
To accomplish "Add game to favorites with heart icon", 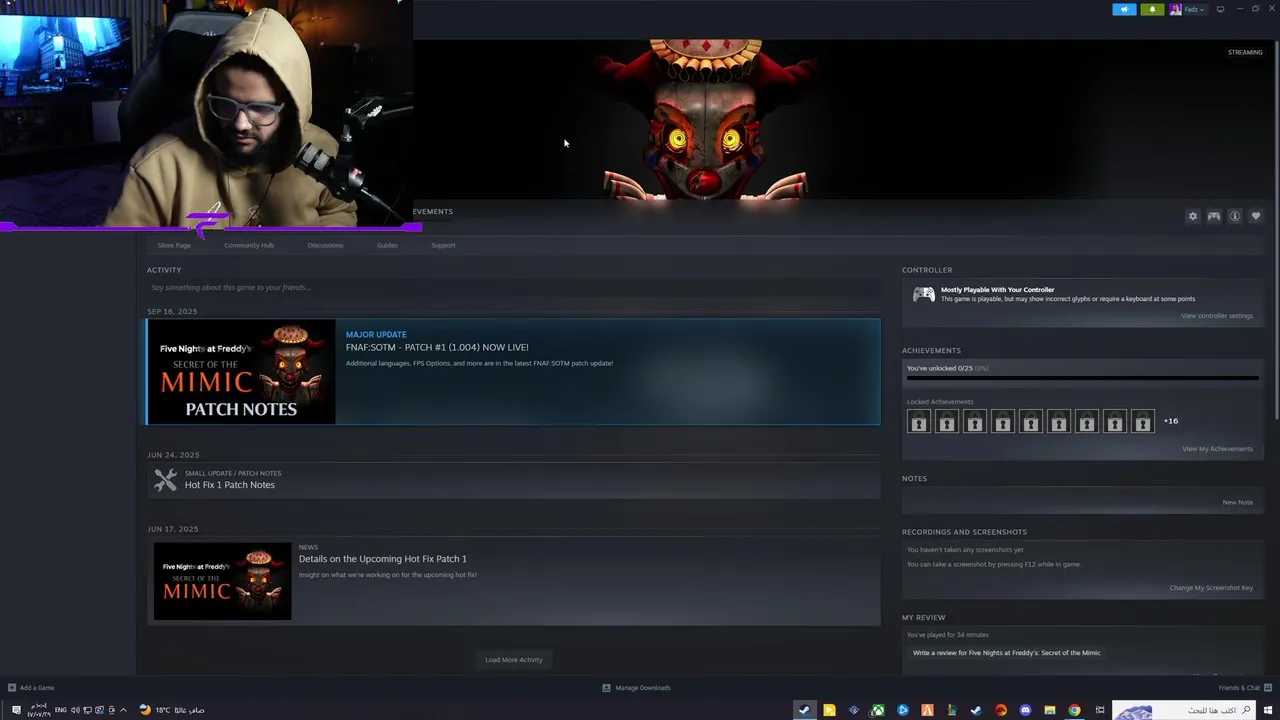I will click(x=1256, y=216).
